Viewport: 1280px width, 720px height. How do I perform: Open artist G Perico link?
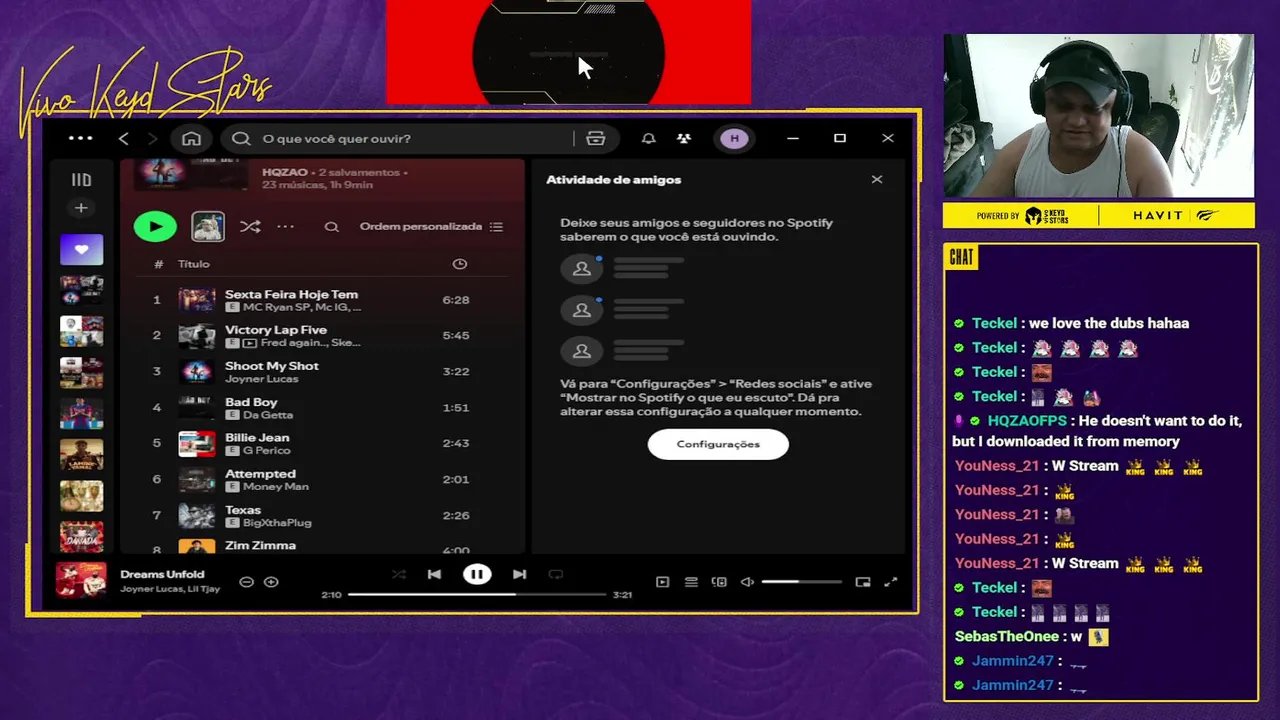[265, 451]
